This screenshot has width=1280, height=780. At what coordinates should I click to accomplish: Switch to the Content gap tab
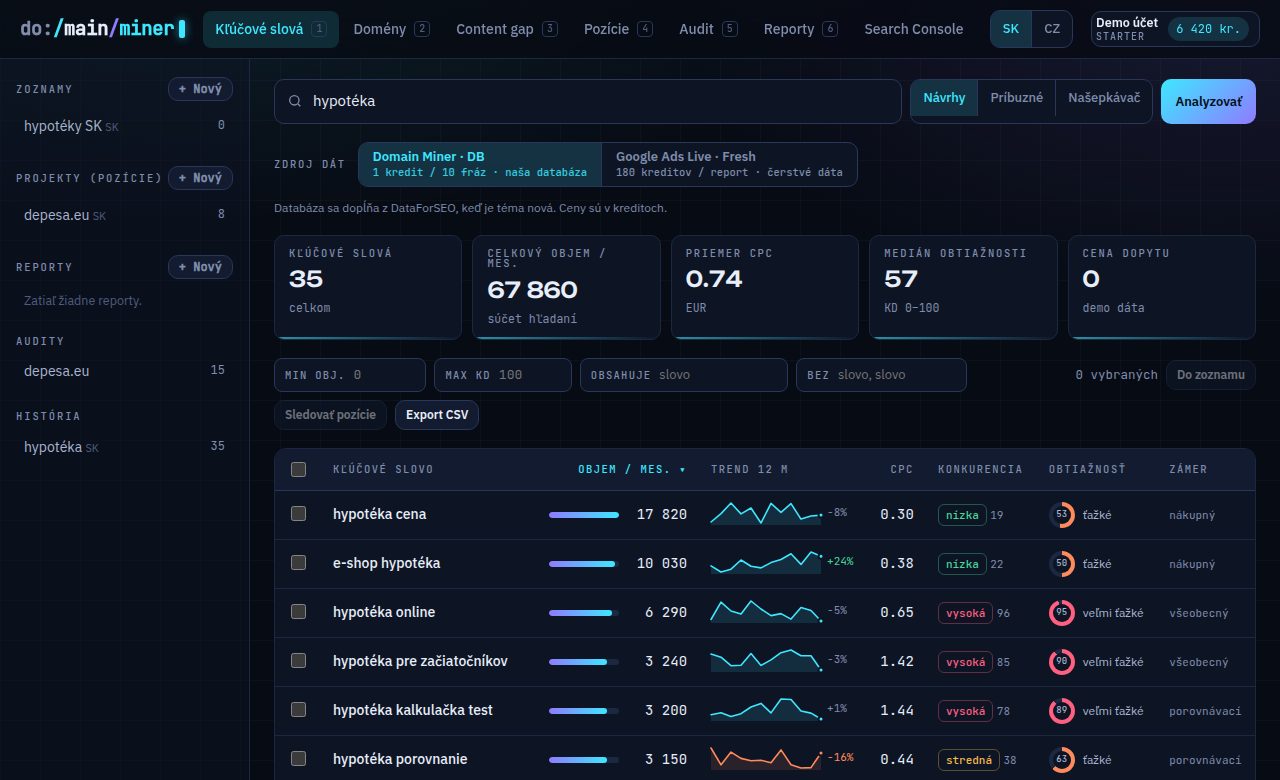point(506,29)
